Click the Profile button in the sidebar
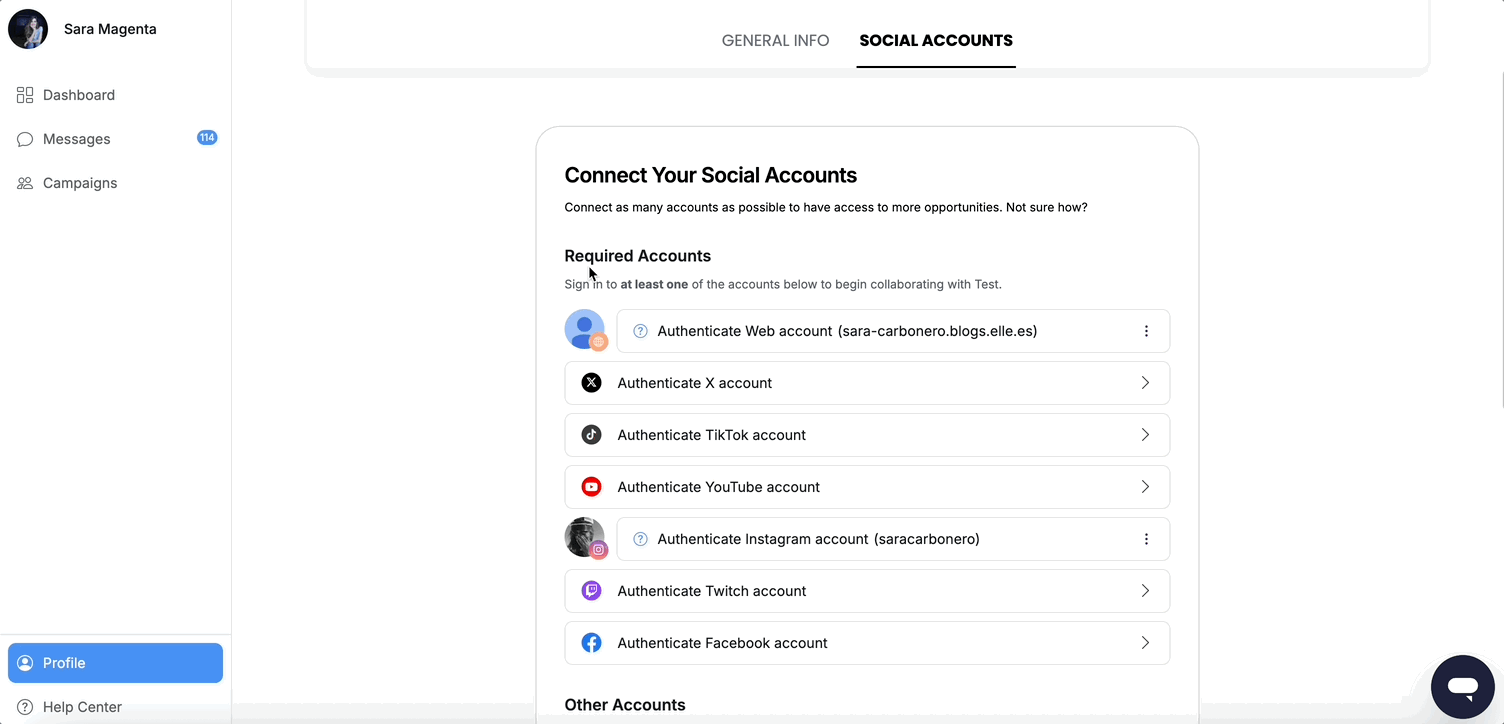Image resolution: width=1504 pixels, height=724 pixels. pos(115,662)
